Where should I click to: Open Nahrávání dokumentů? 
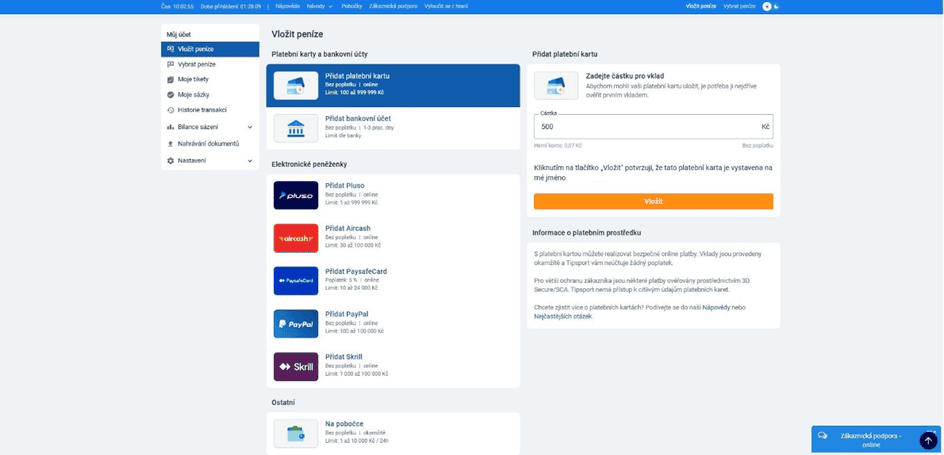coord(210,144)
